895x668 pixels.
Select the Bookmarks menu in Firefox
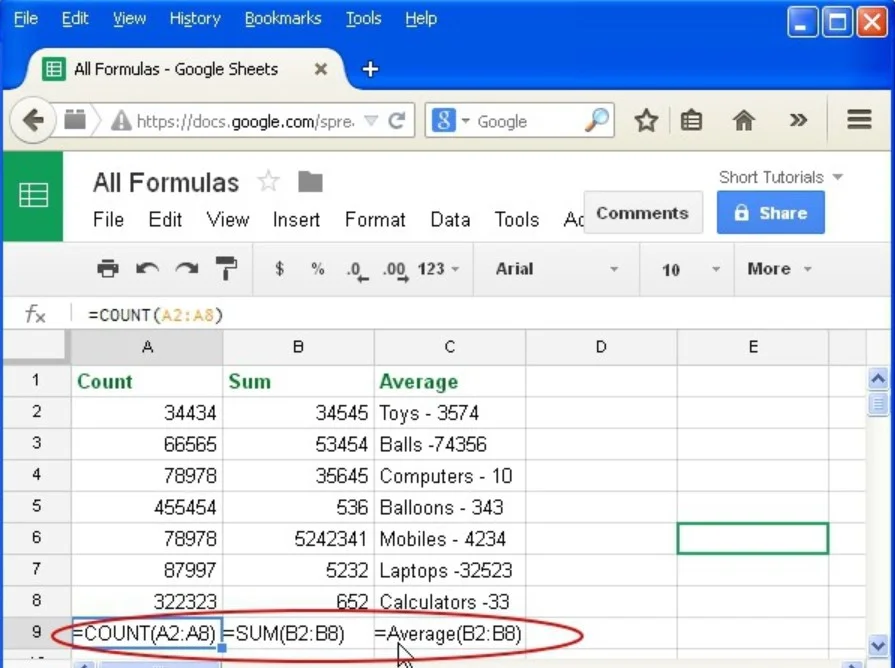click(x=283, y=18)
